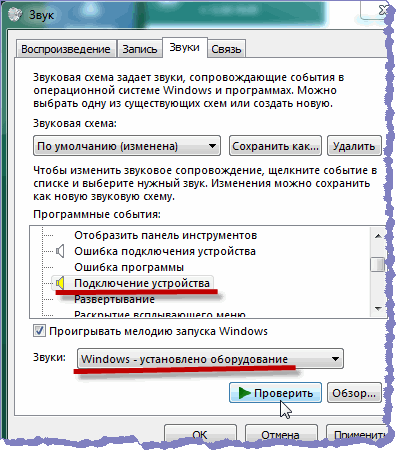
Task: Click the green play icon on Проверить
Action: click(x=245, y=393)
